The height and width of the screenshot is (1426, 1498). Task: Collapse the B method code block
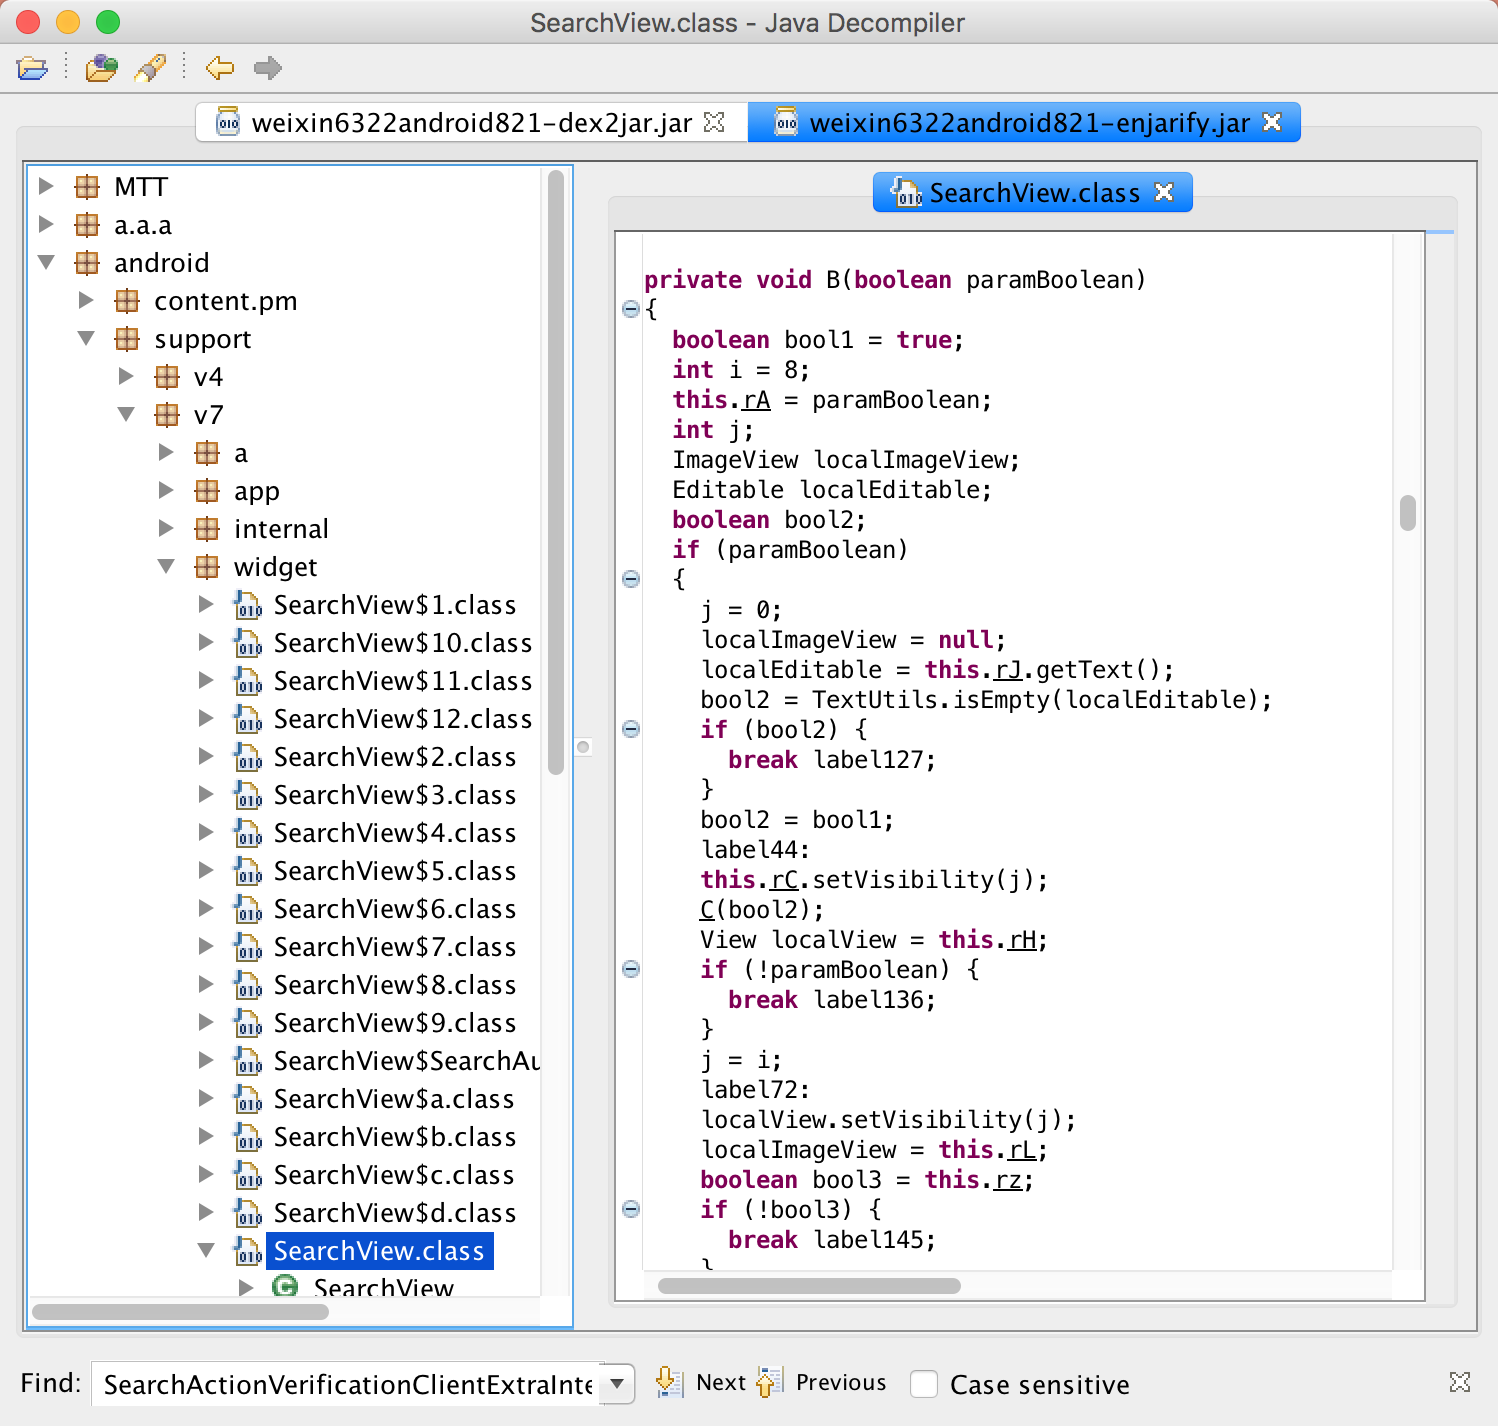pos(631,309)
